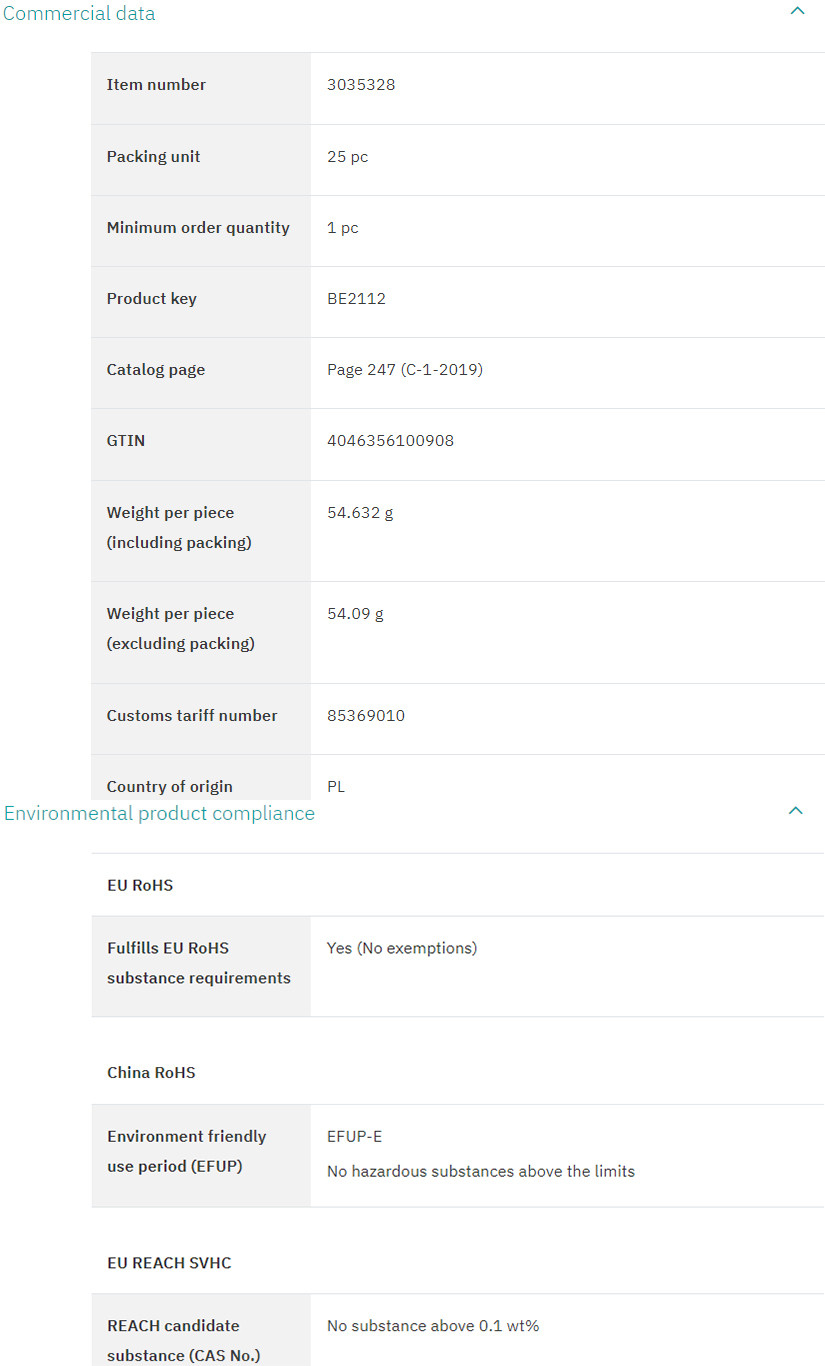Select the Yes (No exemptions) text
The width and height of the screenshot is (825, 1366).
tap(402, 948)
